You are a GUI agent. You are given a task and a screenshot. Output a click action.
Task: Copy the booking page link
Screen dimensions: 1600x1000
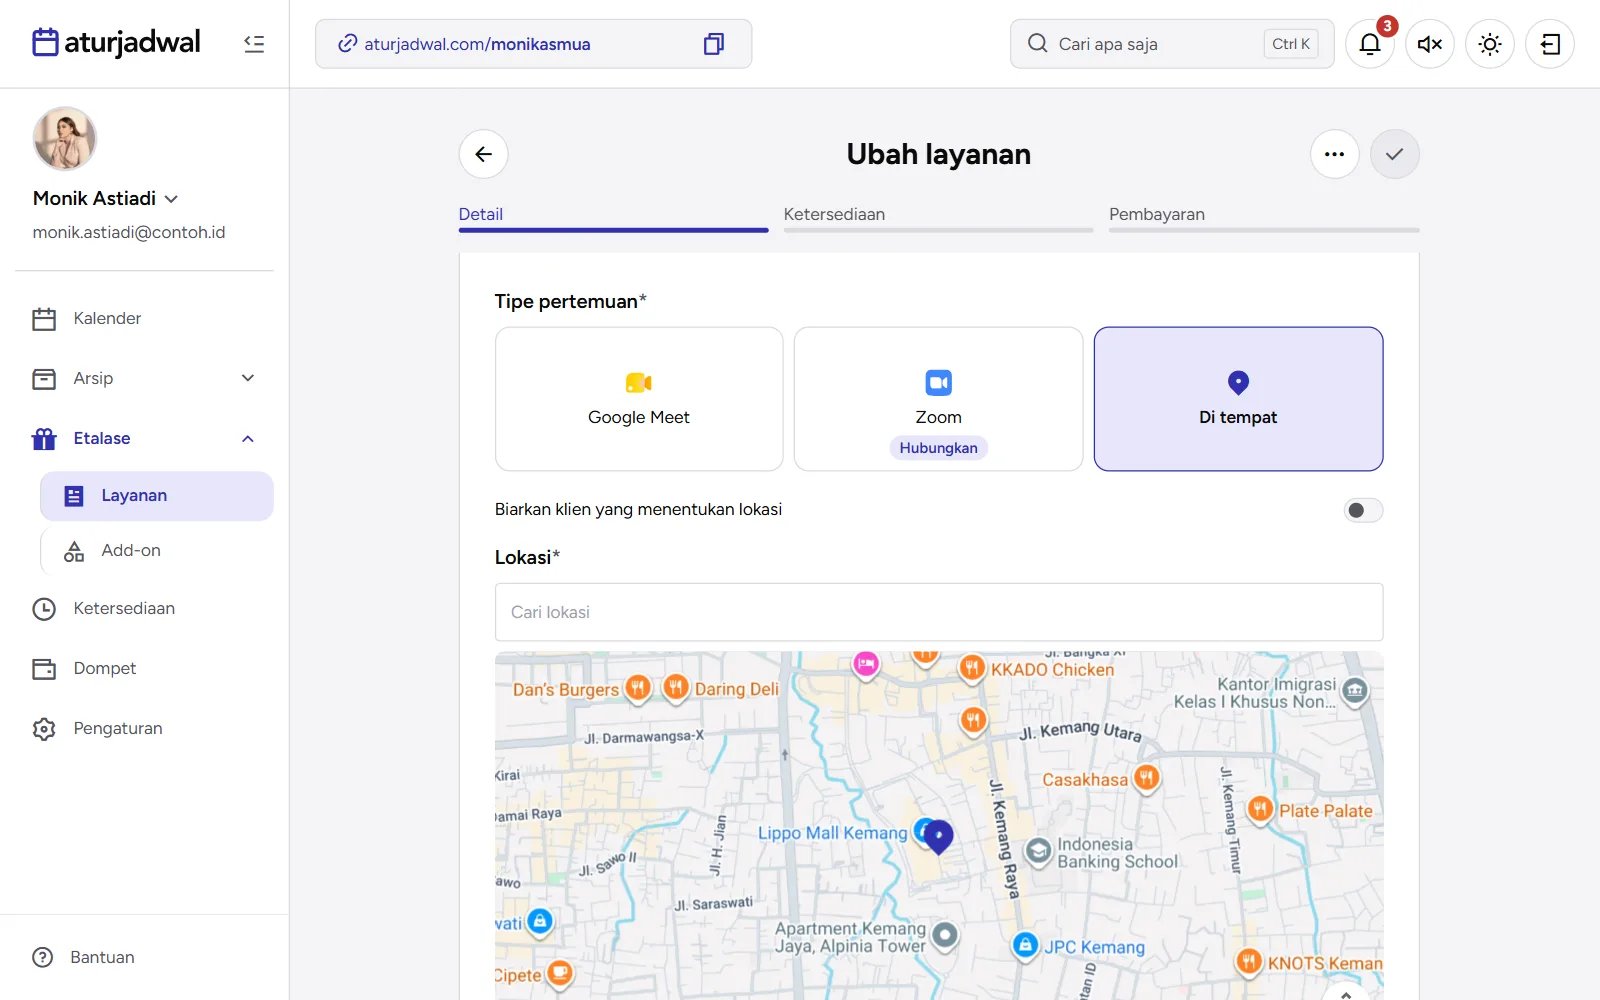[x=713, y=44]
